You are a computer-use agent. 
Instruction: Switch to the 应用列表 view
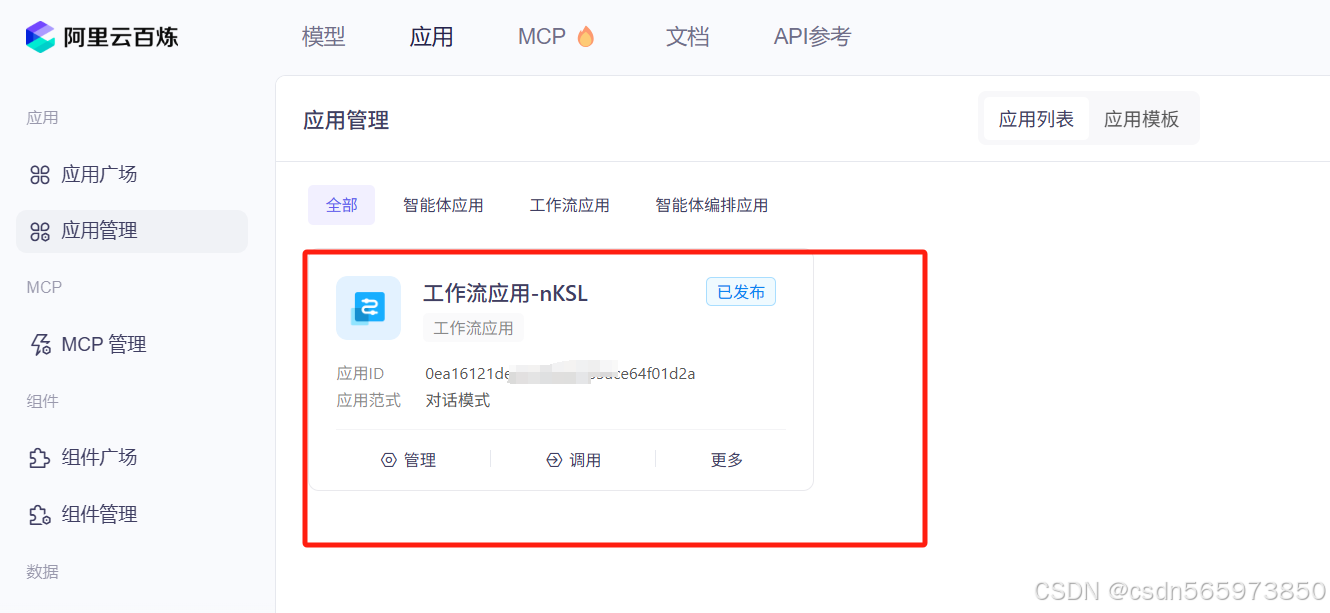[1036, 119]
